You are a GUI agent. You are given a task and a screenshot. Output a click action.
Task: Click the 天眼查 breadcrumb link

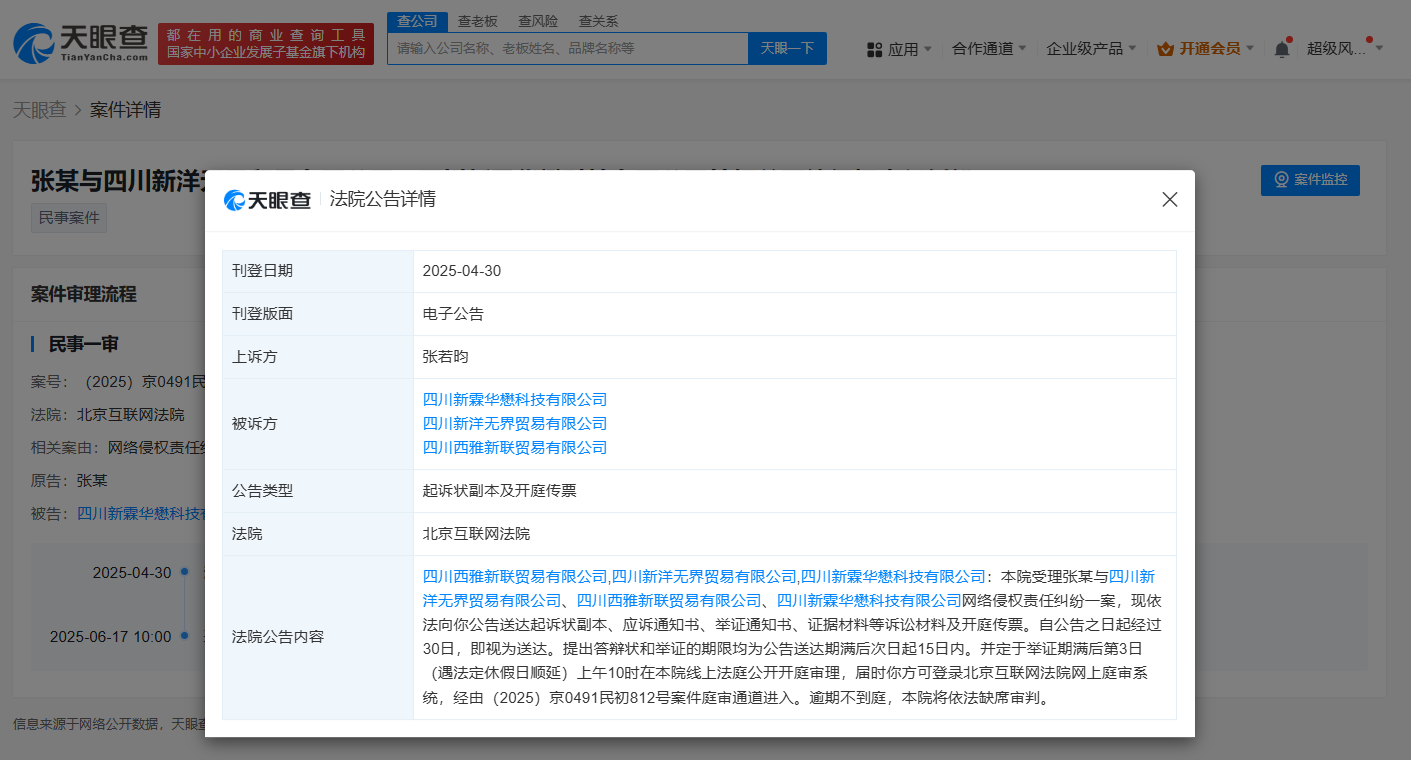click(x=39, y=110)
